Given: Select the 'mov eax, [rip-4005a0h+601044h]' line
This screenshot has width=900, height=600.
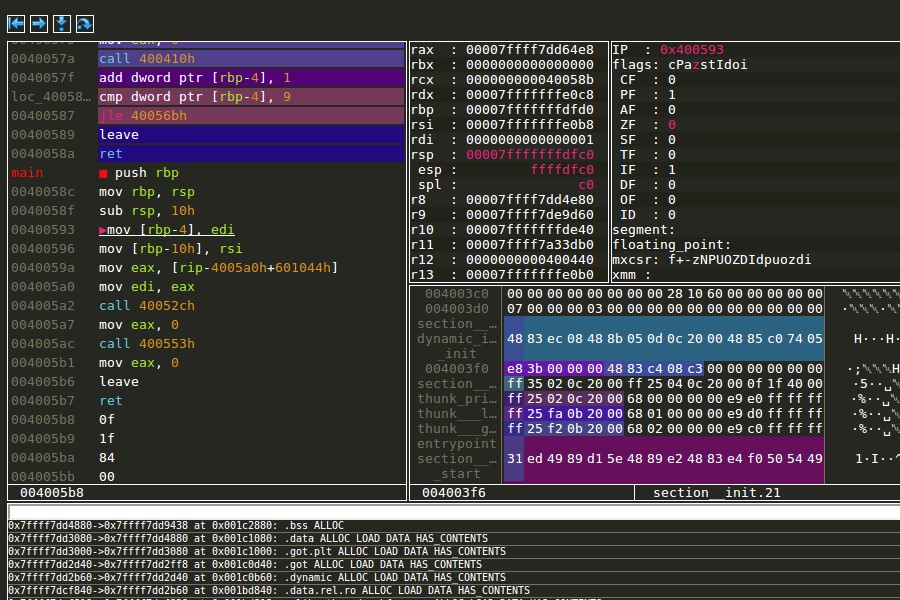Looking at the screenshot, I should pos(218,268).
